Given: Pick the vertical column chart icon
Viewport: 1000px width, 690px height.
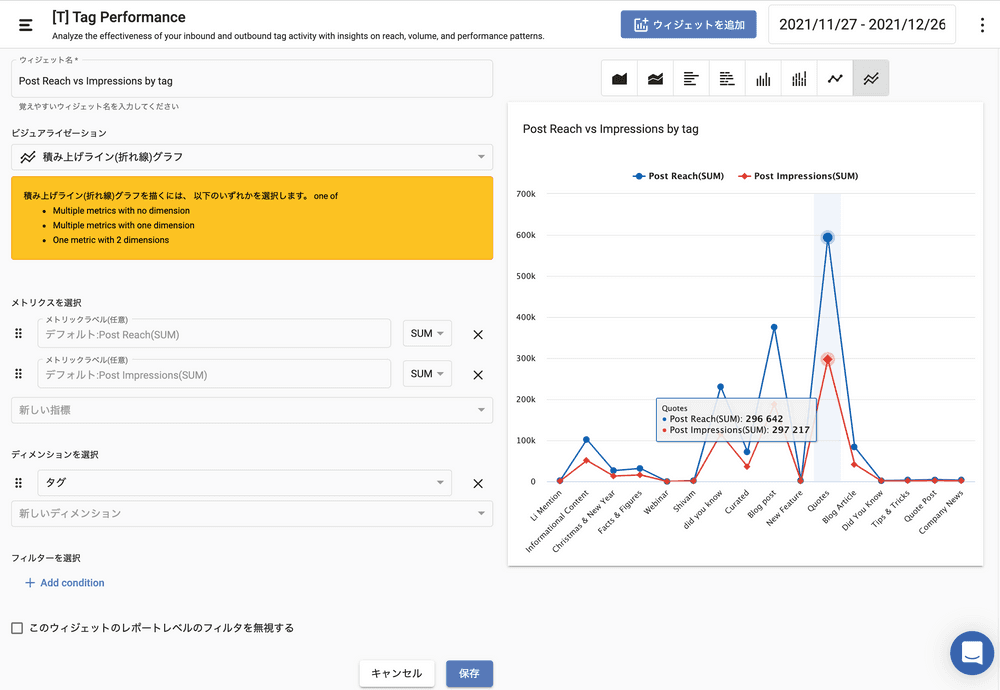Looking at the screenshot, I should (x=763, y=79).
